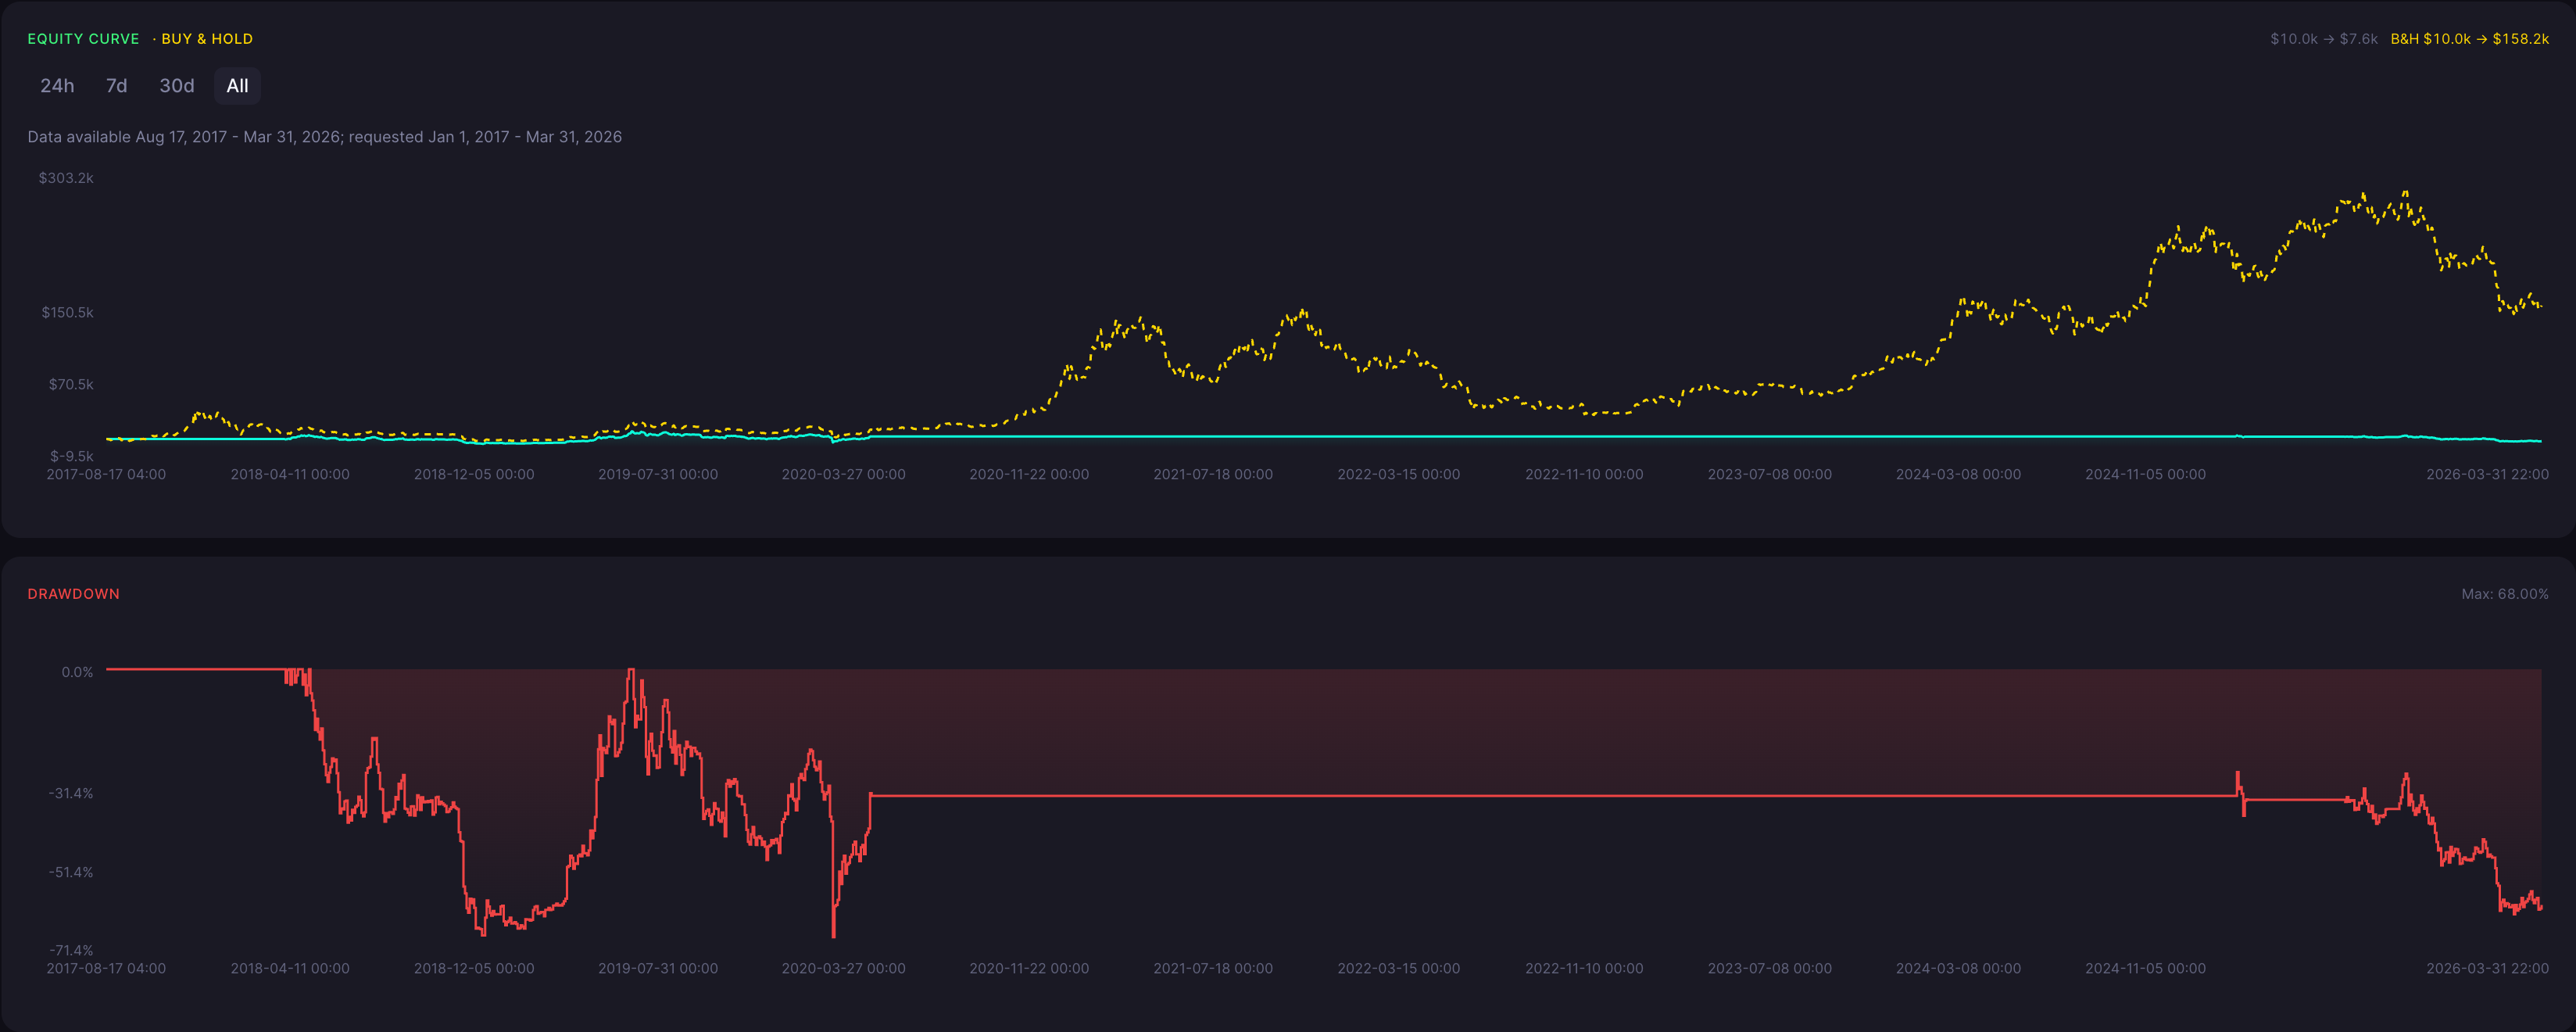This screenshot has width=2576, height=1032.
Task: Click the B&H $10.0k → $158.2k summary
Action: [x=2470, y=39]
